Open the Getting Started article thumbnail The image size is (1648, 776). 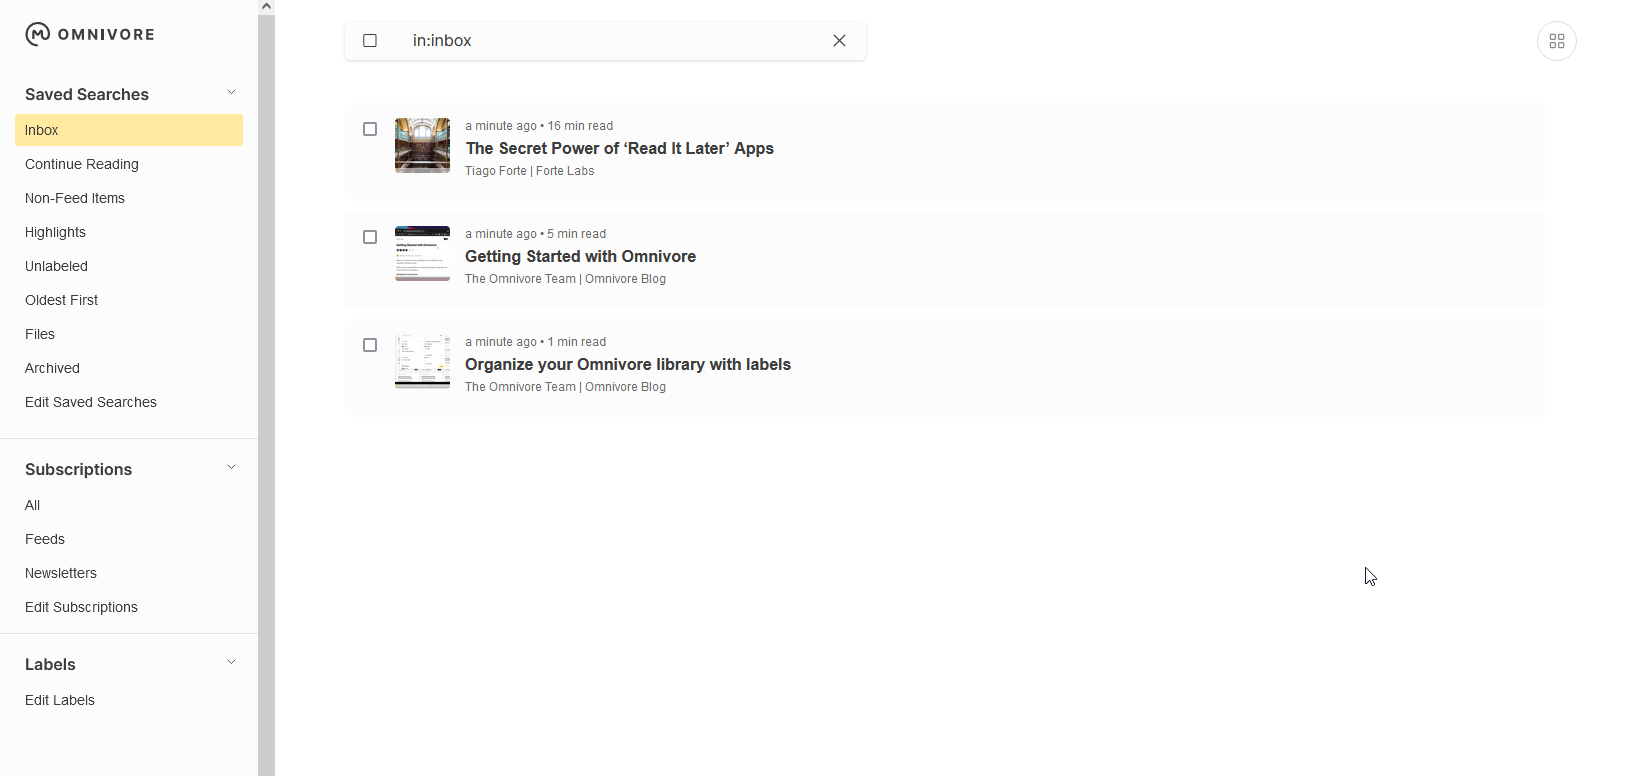tap(422, 254)
